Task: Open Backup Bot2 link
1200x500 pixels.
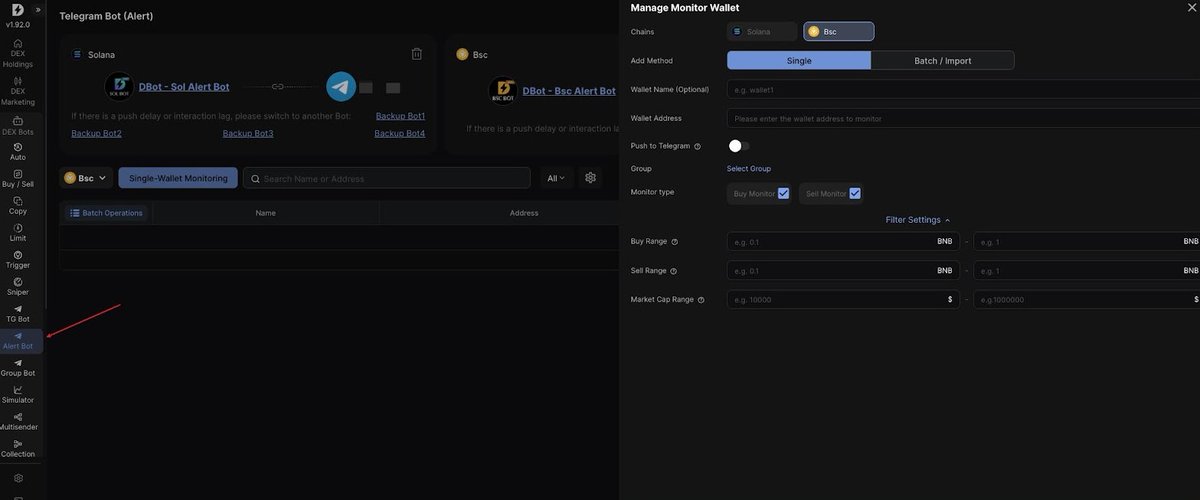Action: [96, 133]
